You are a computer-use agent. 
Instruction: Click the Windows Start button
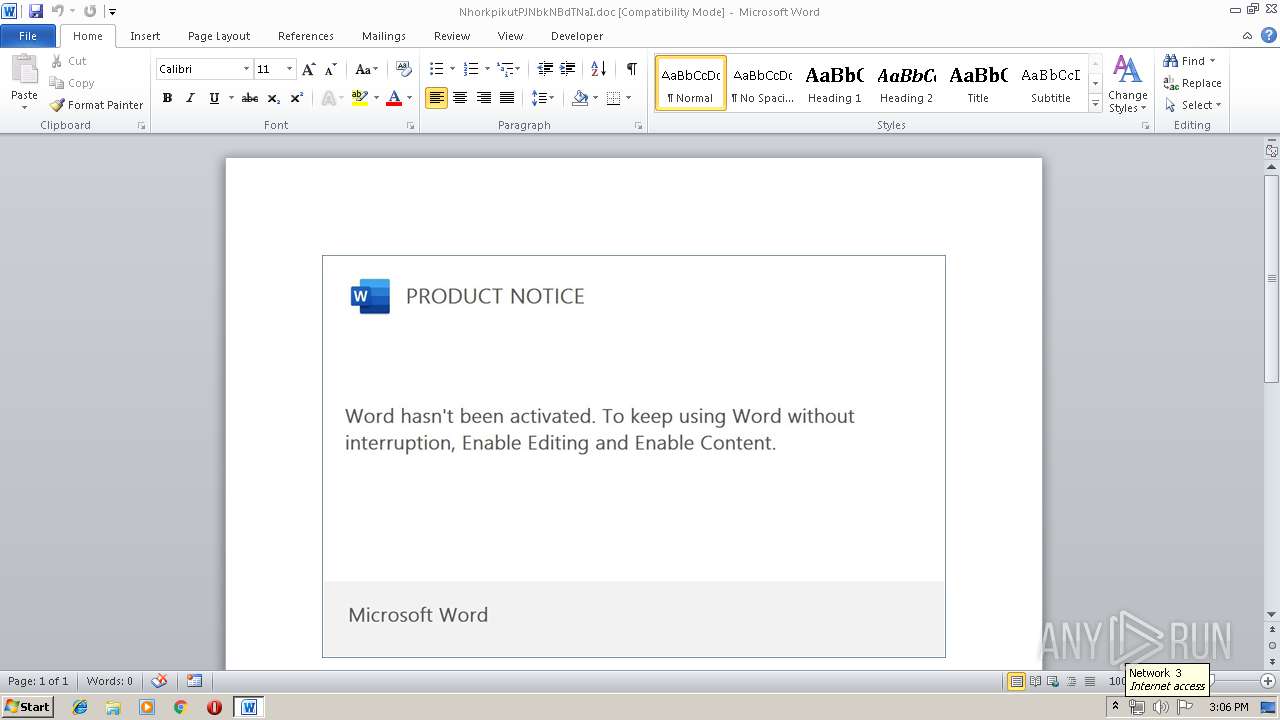click(x=27, y=707)
